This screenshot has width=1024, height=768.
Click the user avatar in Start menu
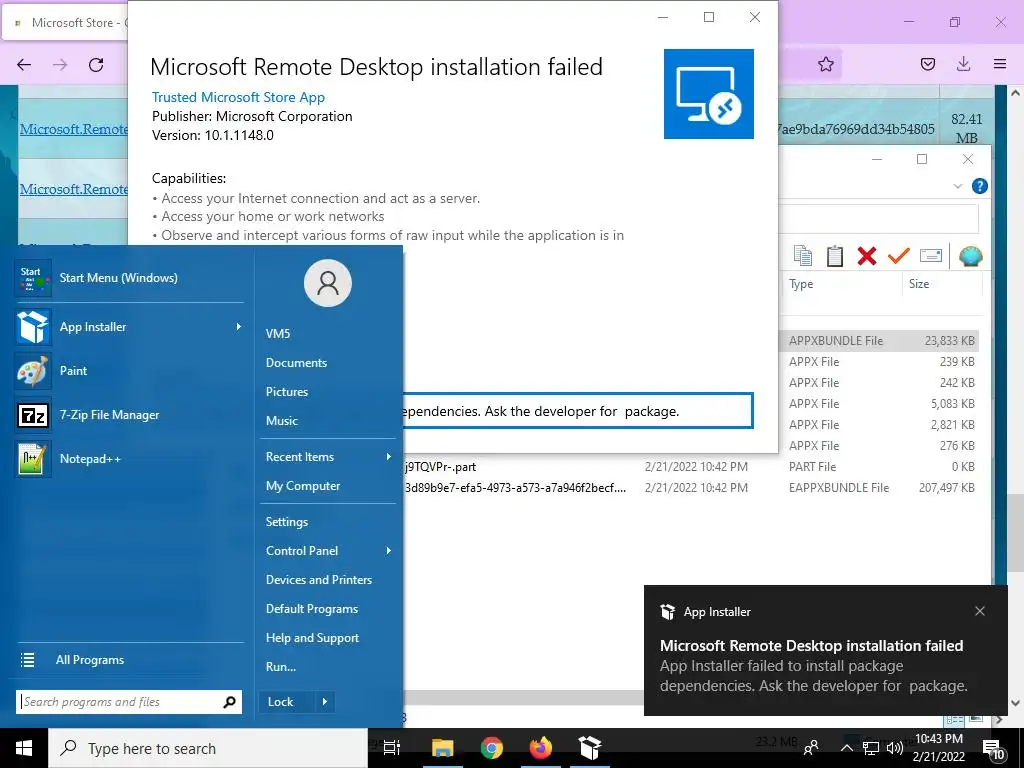point(328,283)
